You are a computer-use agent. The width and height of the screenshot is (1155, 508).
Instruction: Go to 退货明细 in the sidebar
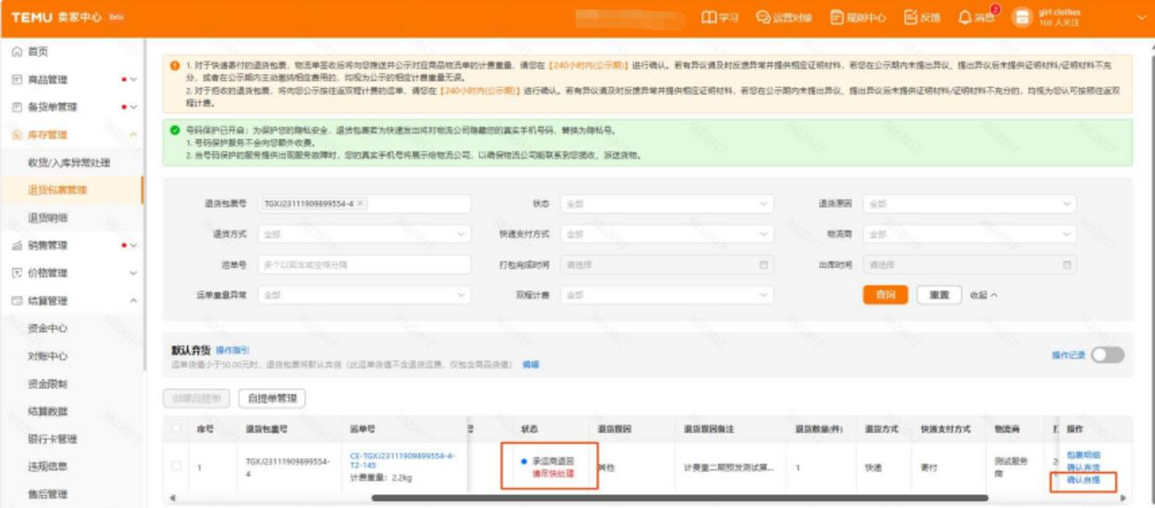click(48, 217)
